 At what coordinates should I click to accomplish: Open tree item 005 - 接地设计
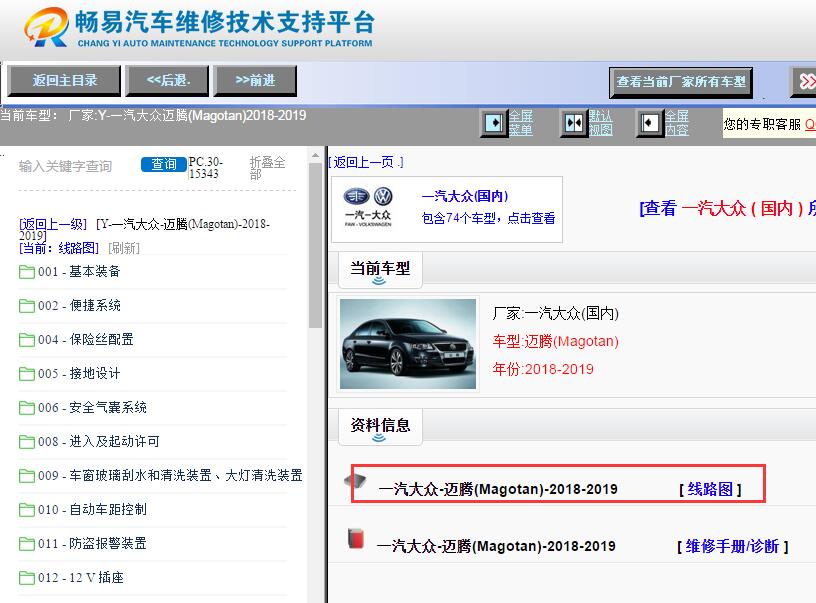click(x=79, y=374)
